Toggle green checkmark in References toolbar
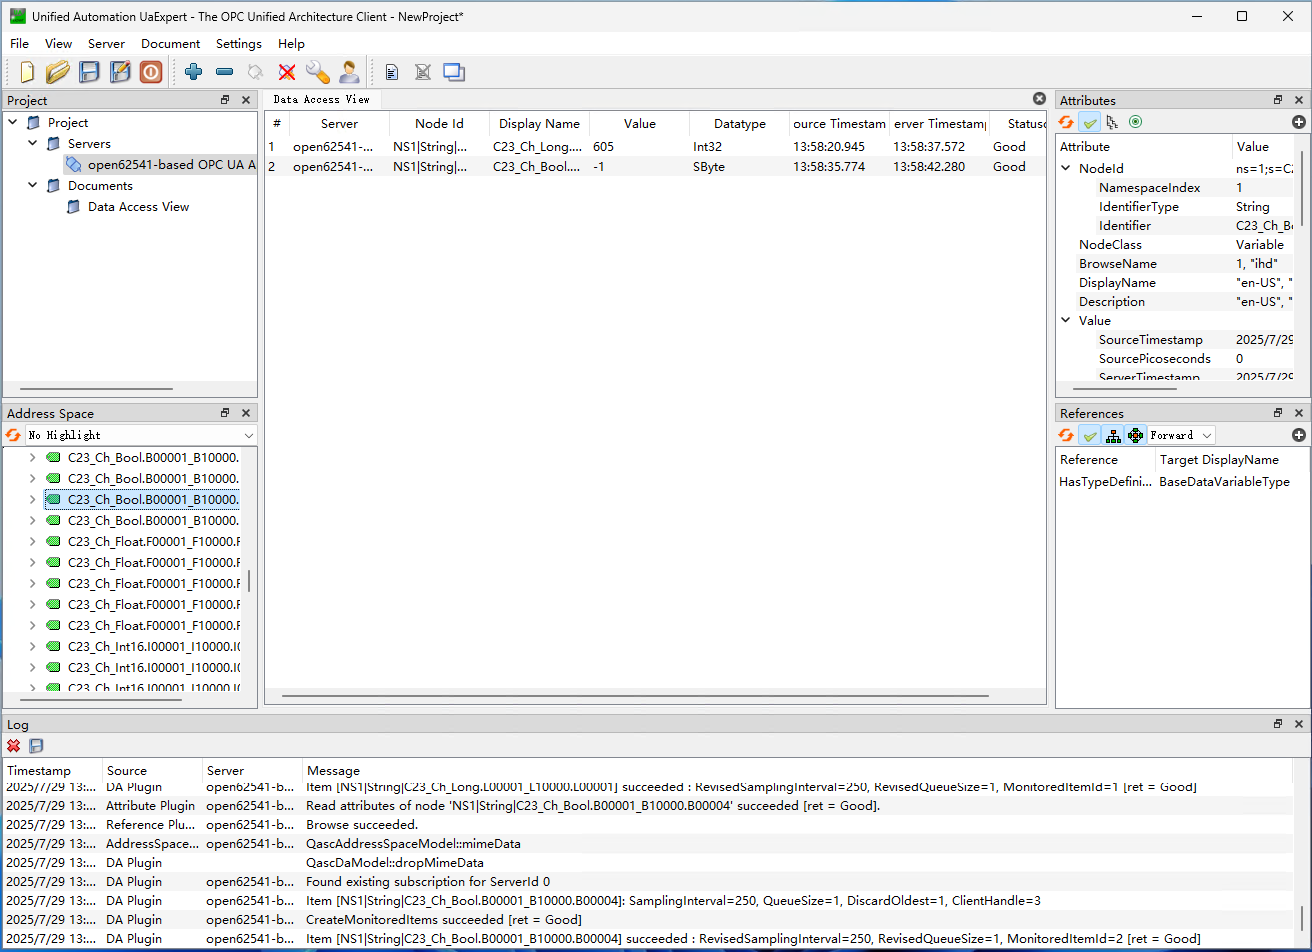The image size is (1312, 952). [1090, 435]
